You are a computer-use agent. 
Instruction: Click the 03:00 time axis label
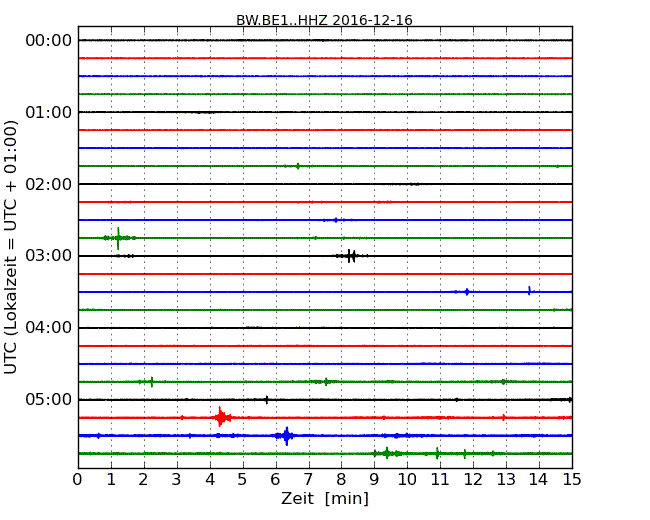[49, 256]
